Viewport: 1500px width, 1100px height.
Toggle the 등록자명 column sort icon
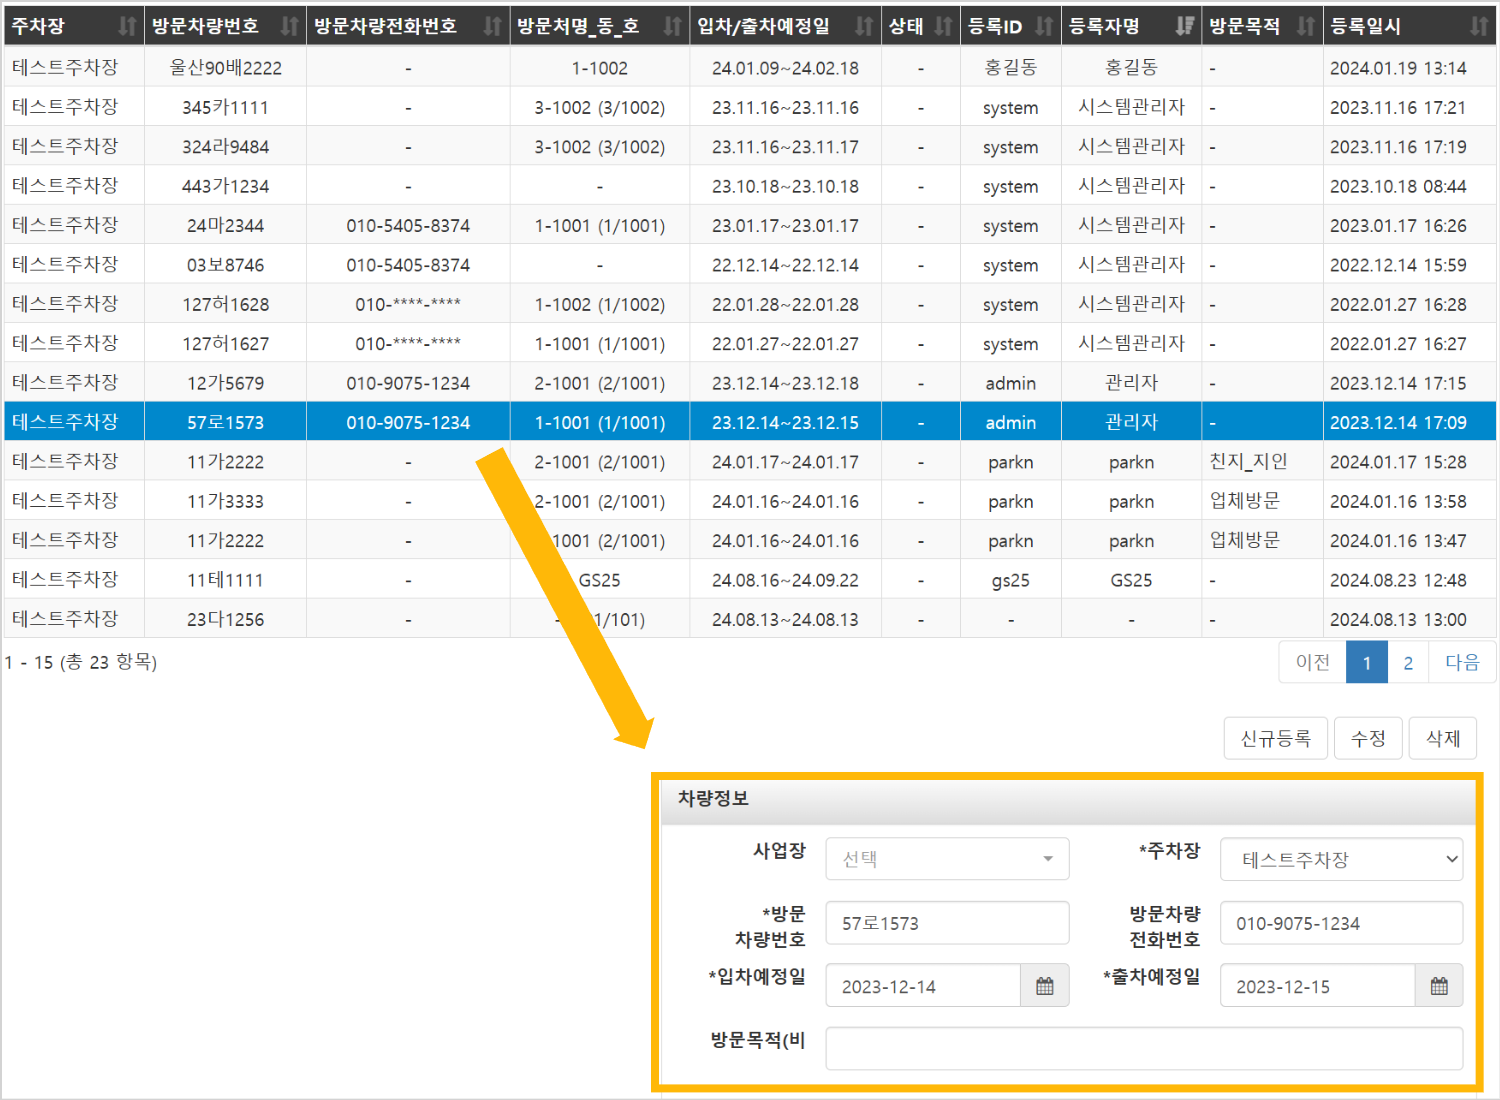[x=1185, y=26]
